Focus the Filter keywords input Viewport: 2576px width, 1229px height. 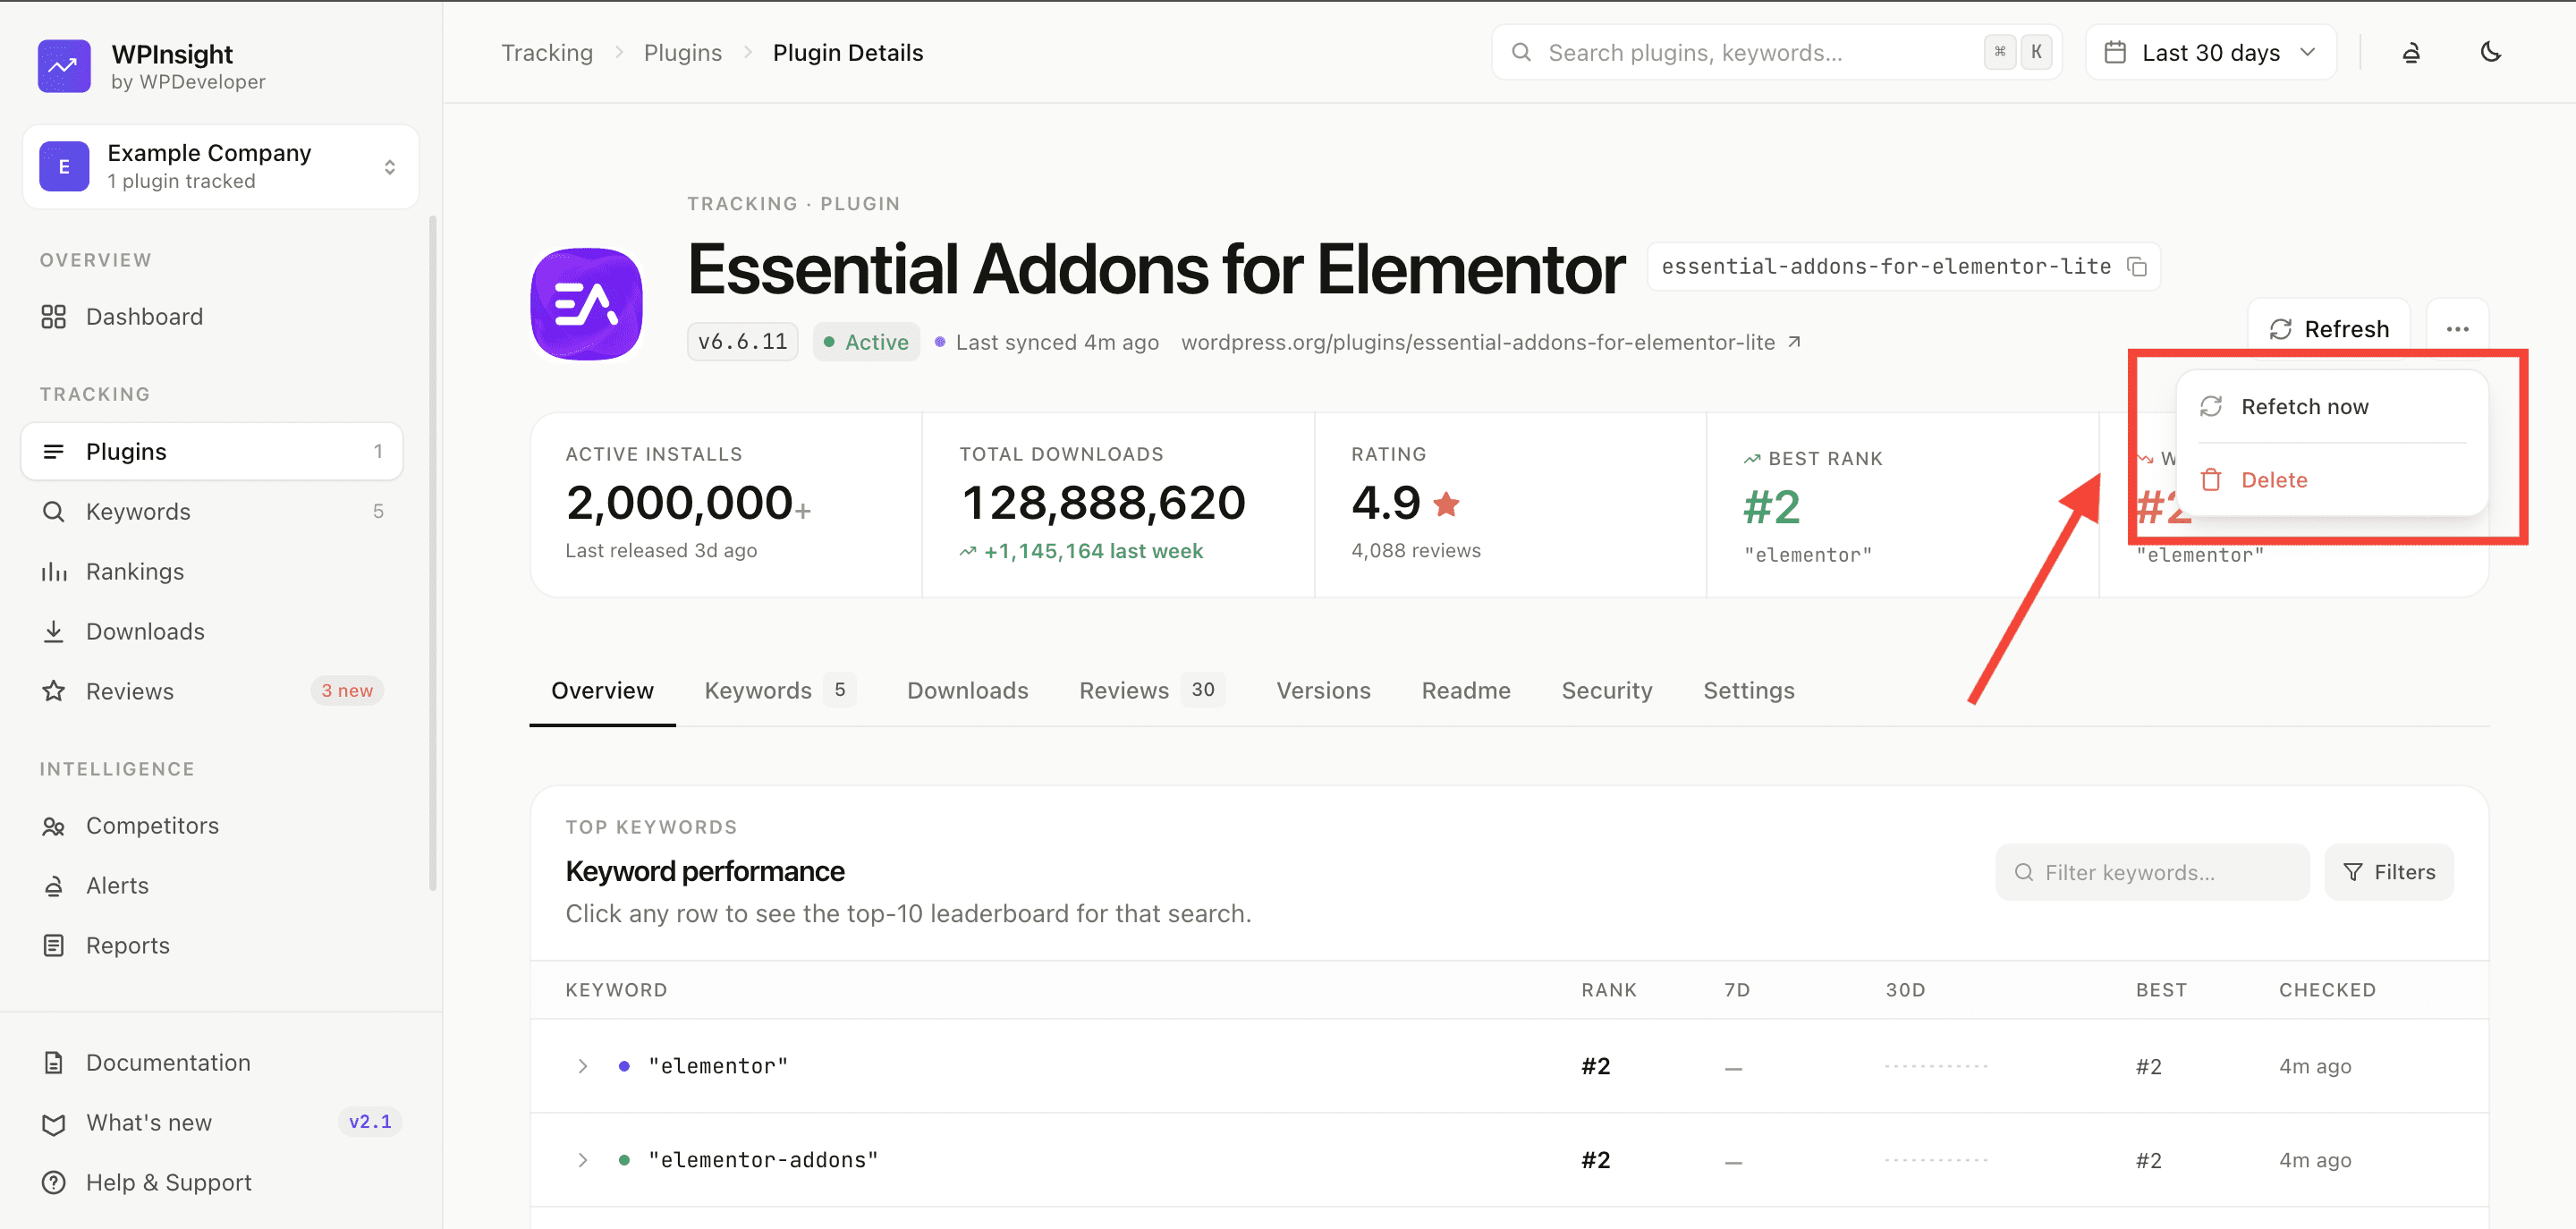[x=2152, y=873]
